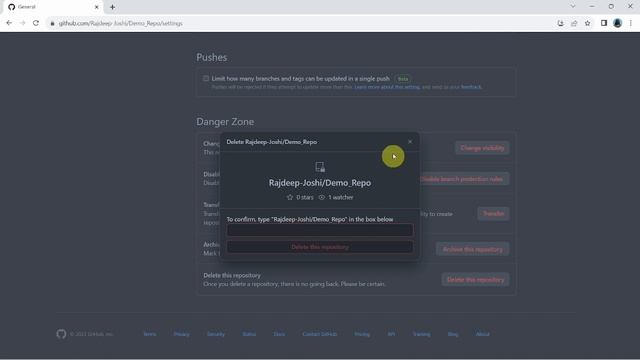Click Archive this repository button

coord(472,249)
